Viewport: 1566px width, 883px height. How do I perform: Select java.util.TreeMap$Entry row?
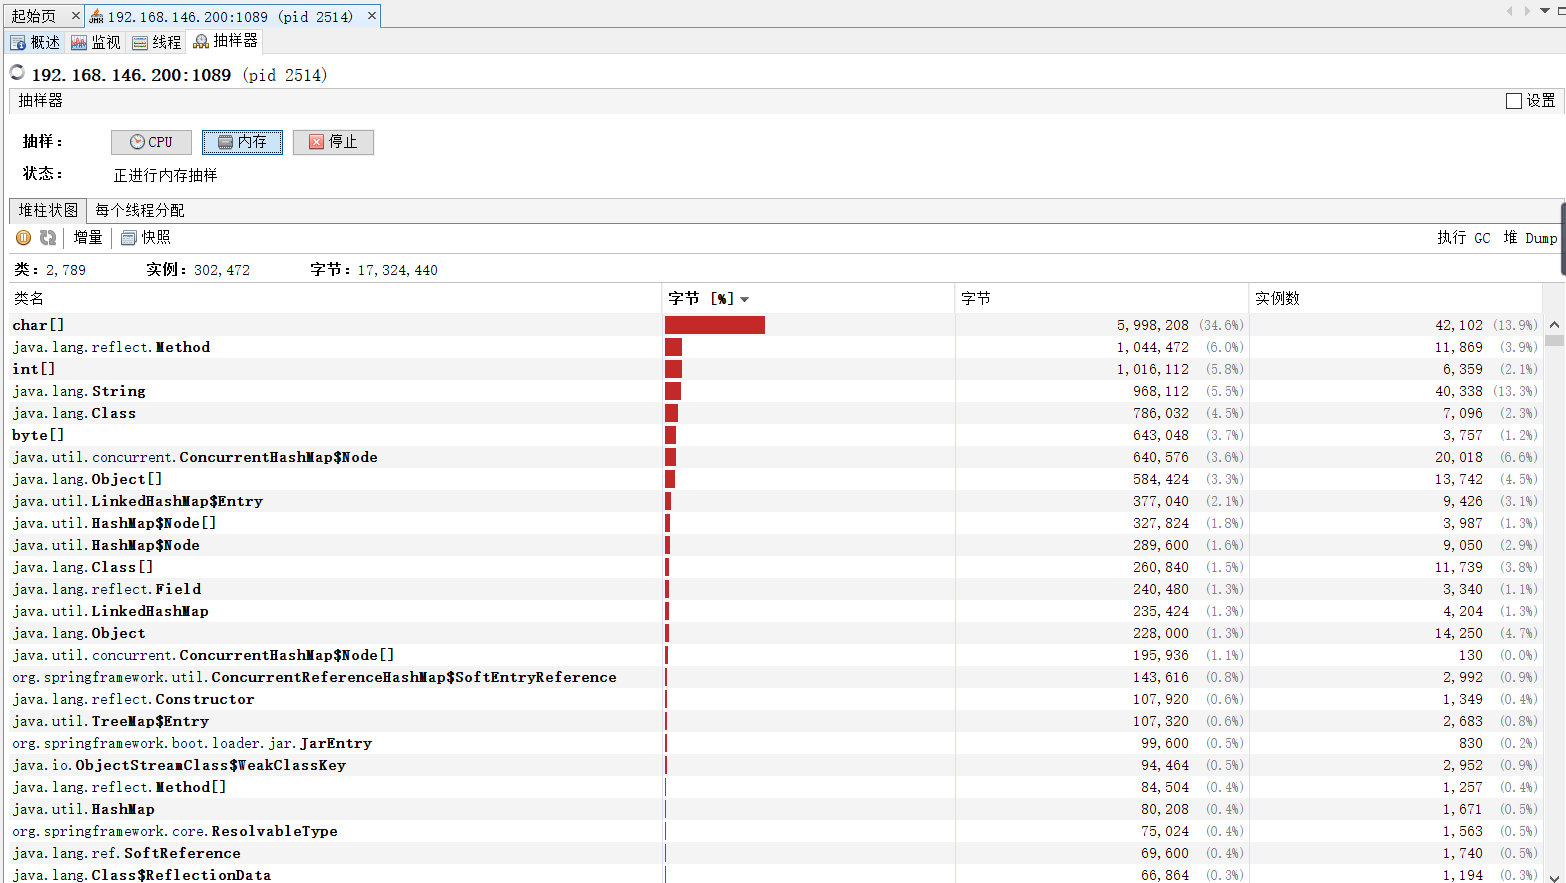(x=777, y=721)
